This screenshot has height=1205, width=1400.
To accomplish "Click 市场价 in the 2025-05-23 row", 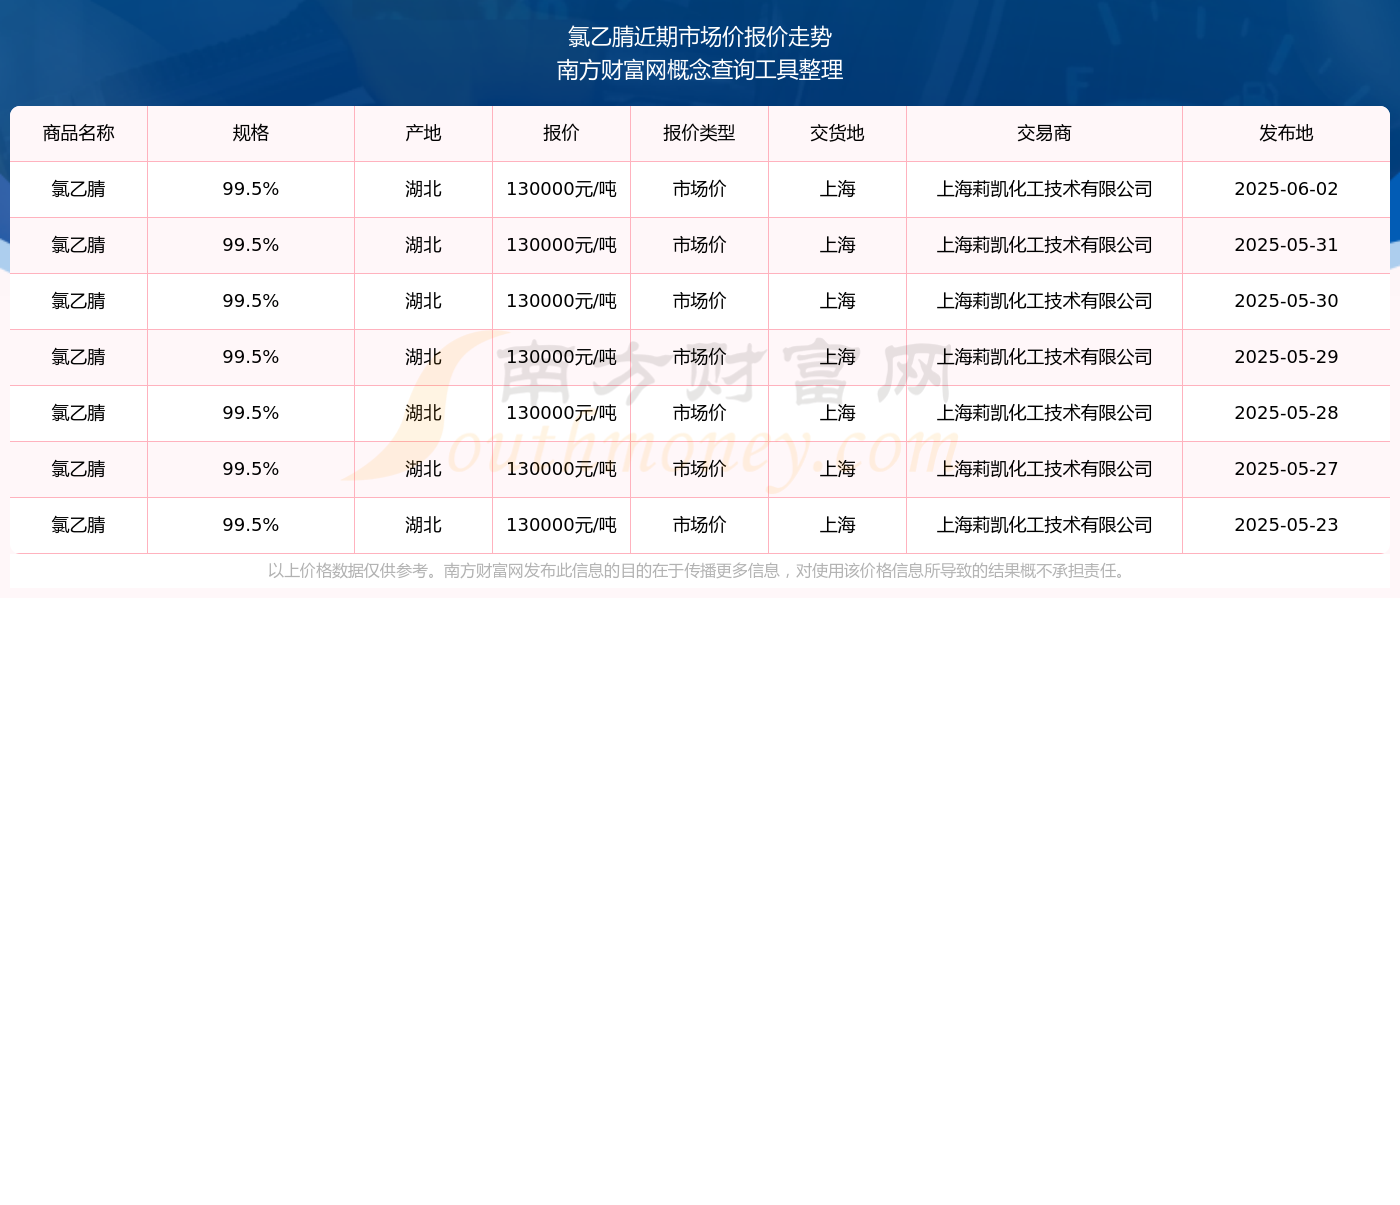I will point(699,525).
